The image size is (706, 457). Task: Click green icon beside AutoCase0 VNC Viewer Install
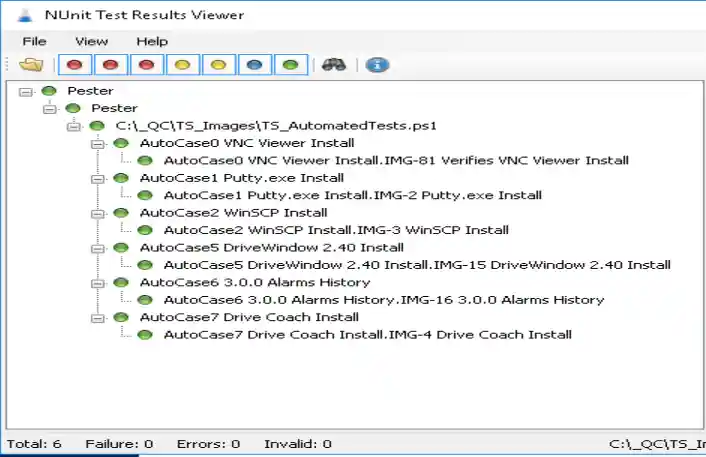point(121,143)
